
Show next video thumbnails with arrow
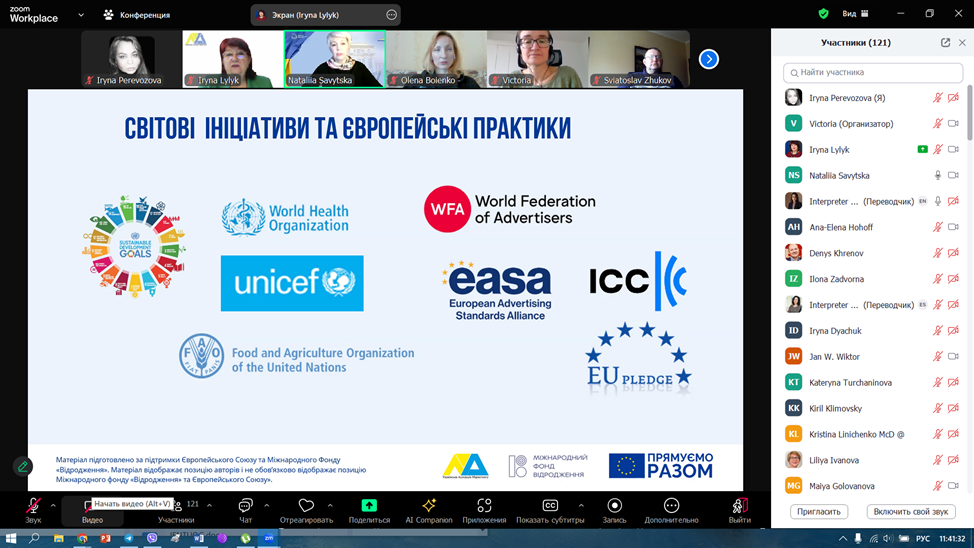pos(709,59)
